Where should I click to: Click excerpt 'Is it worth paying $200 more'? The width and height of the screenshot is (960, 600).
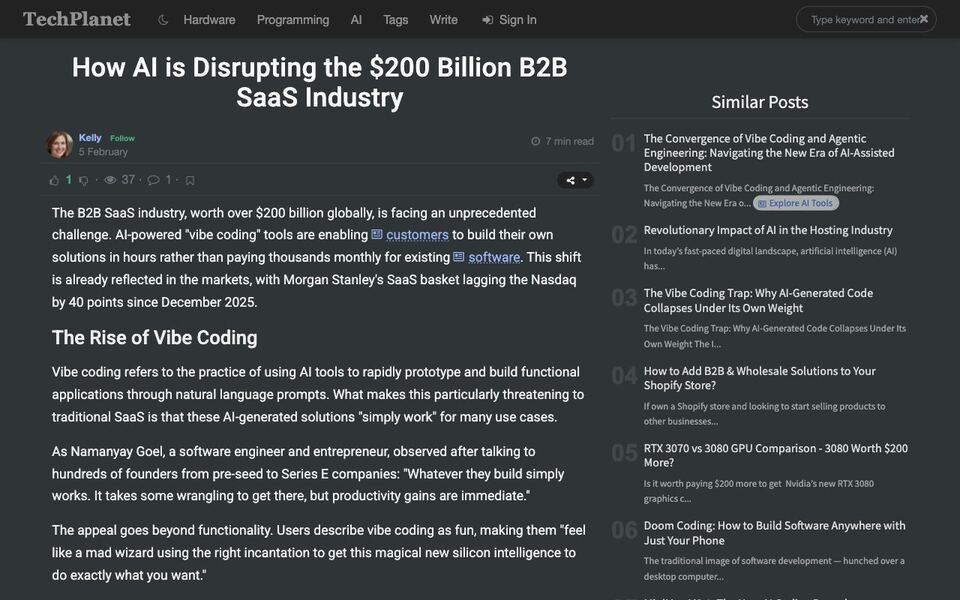[759, 491]
